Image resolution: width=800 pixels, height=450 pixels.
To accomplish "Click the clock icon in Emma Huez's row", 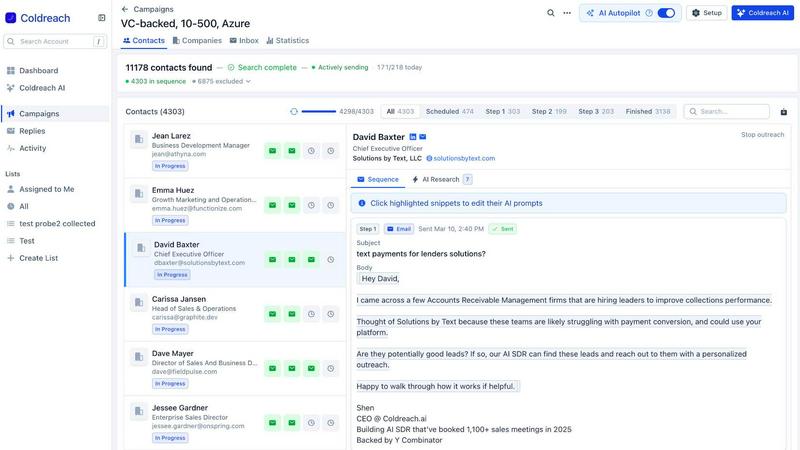I will tap(312, 205).
